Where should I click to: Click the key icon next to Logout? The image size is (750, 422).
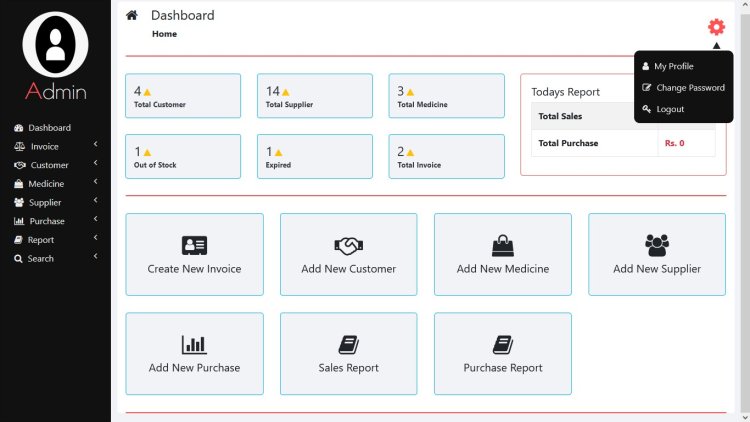pos(647,109)
